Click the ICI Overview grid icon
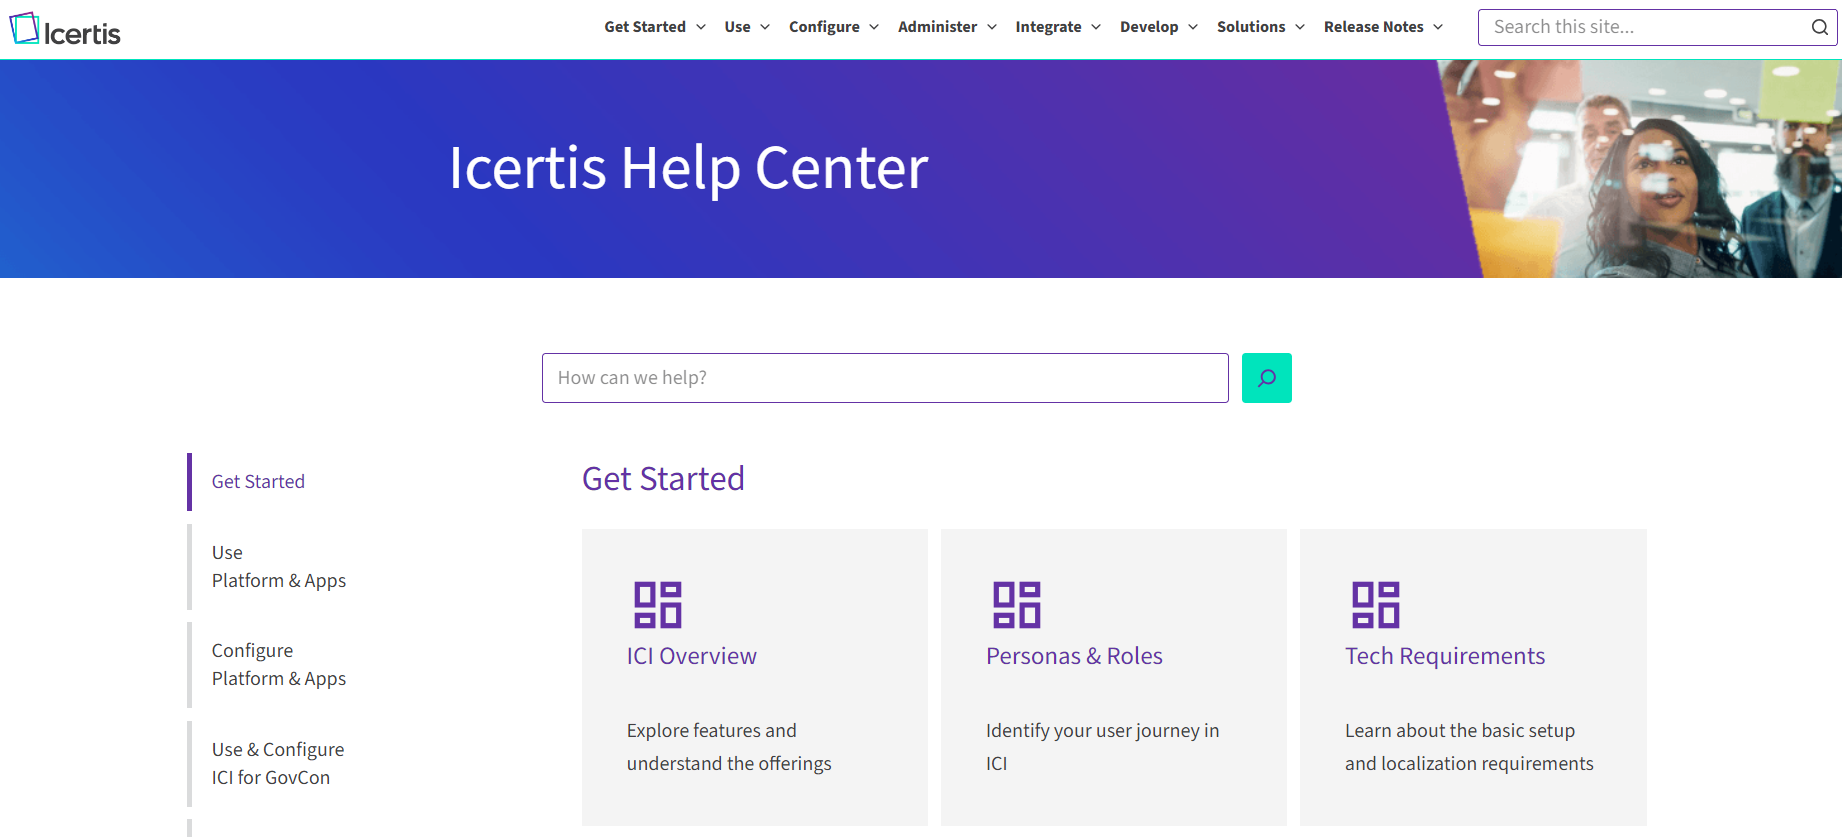 pos(657,605)
